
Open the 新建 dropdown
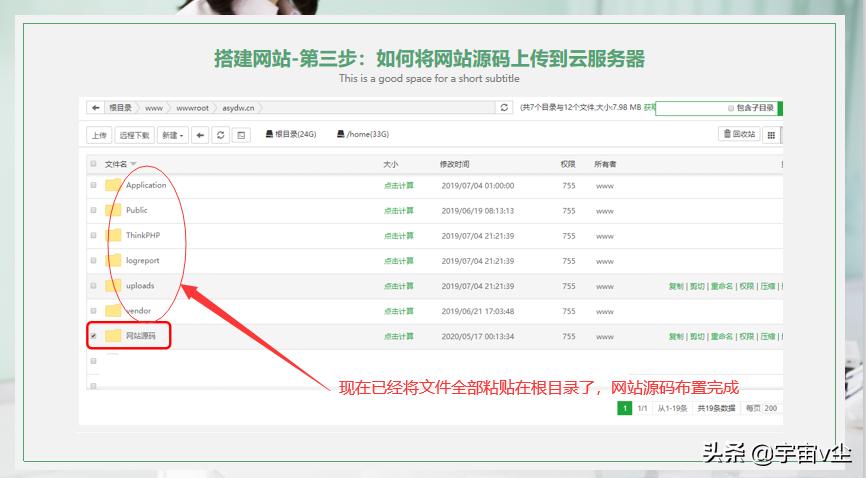pos(173,135)
